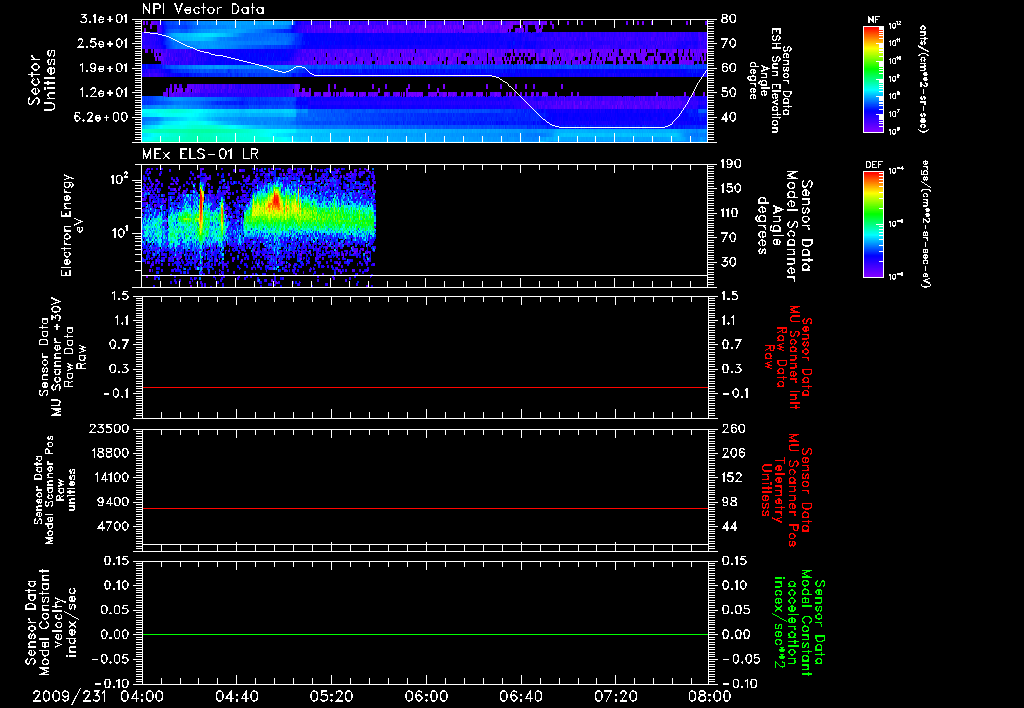Click the "18800" scanner position tick
1024x708 pixels.
108,453
